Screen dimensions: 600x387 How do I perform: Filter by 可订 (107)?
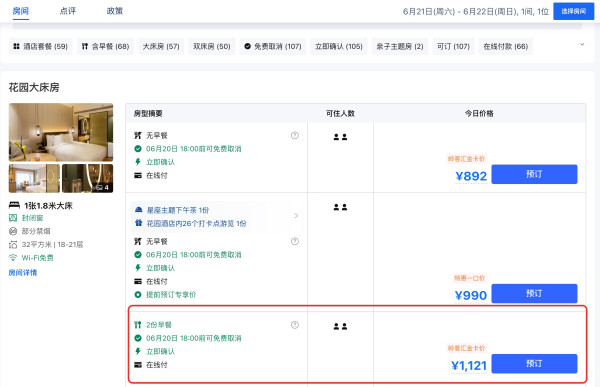point(453,46)
